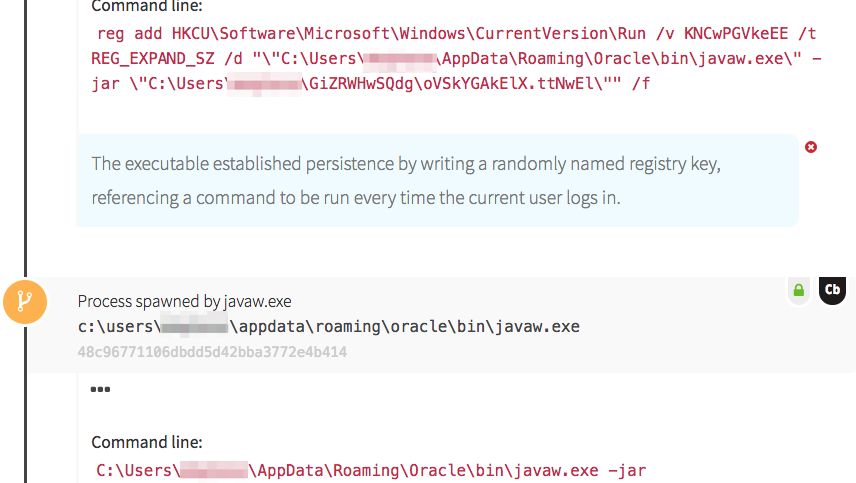Click the green lock icon
The image size is (856, 483).
click(x=798, y=291)
